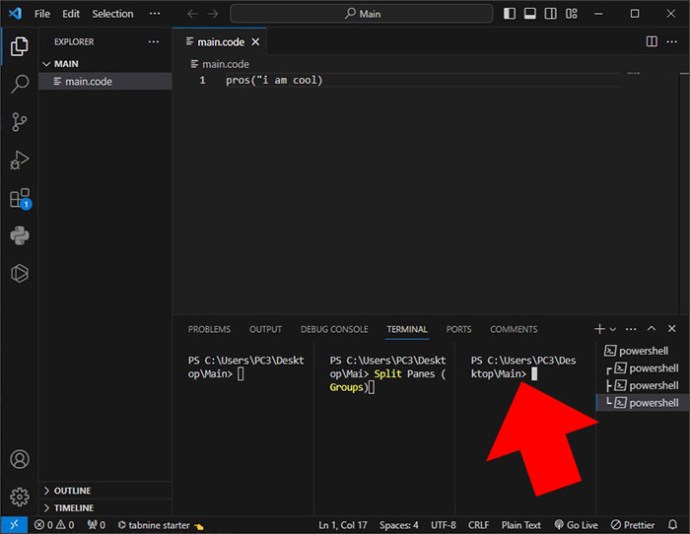Split the editor to the right
This screenshot has height=534, width=690.
[x=652, y=41]
